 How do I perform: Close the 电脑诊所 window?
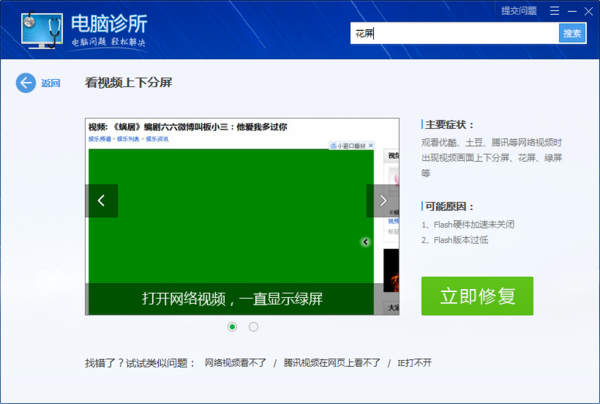tap(588, 10)
